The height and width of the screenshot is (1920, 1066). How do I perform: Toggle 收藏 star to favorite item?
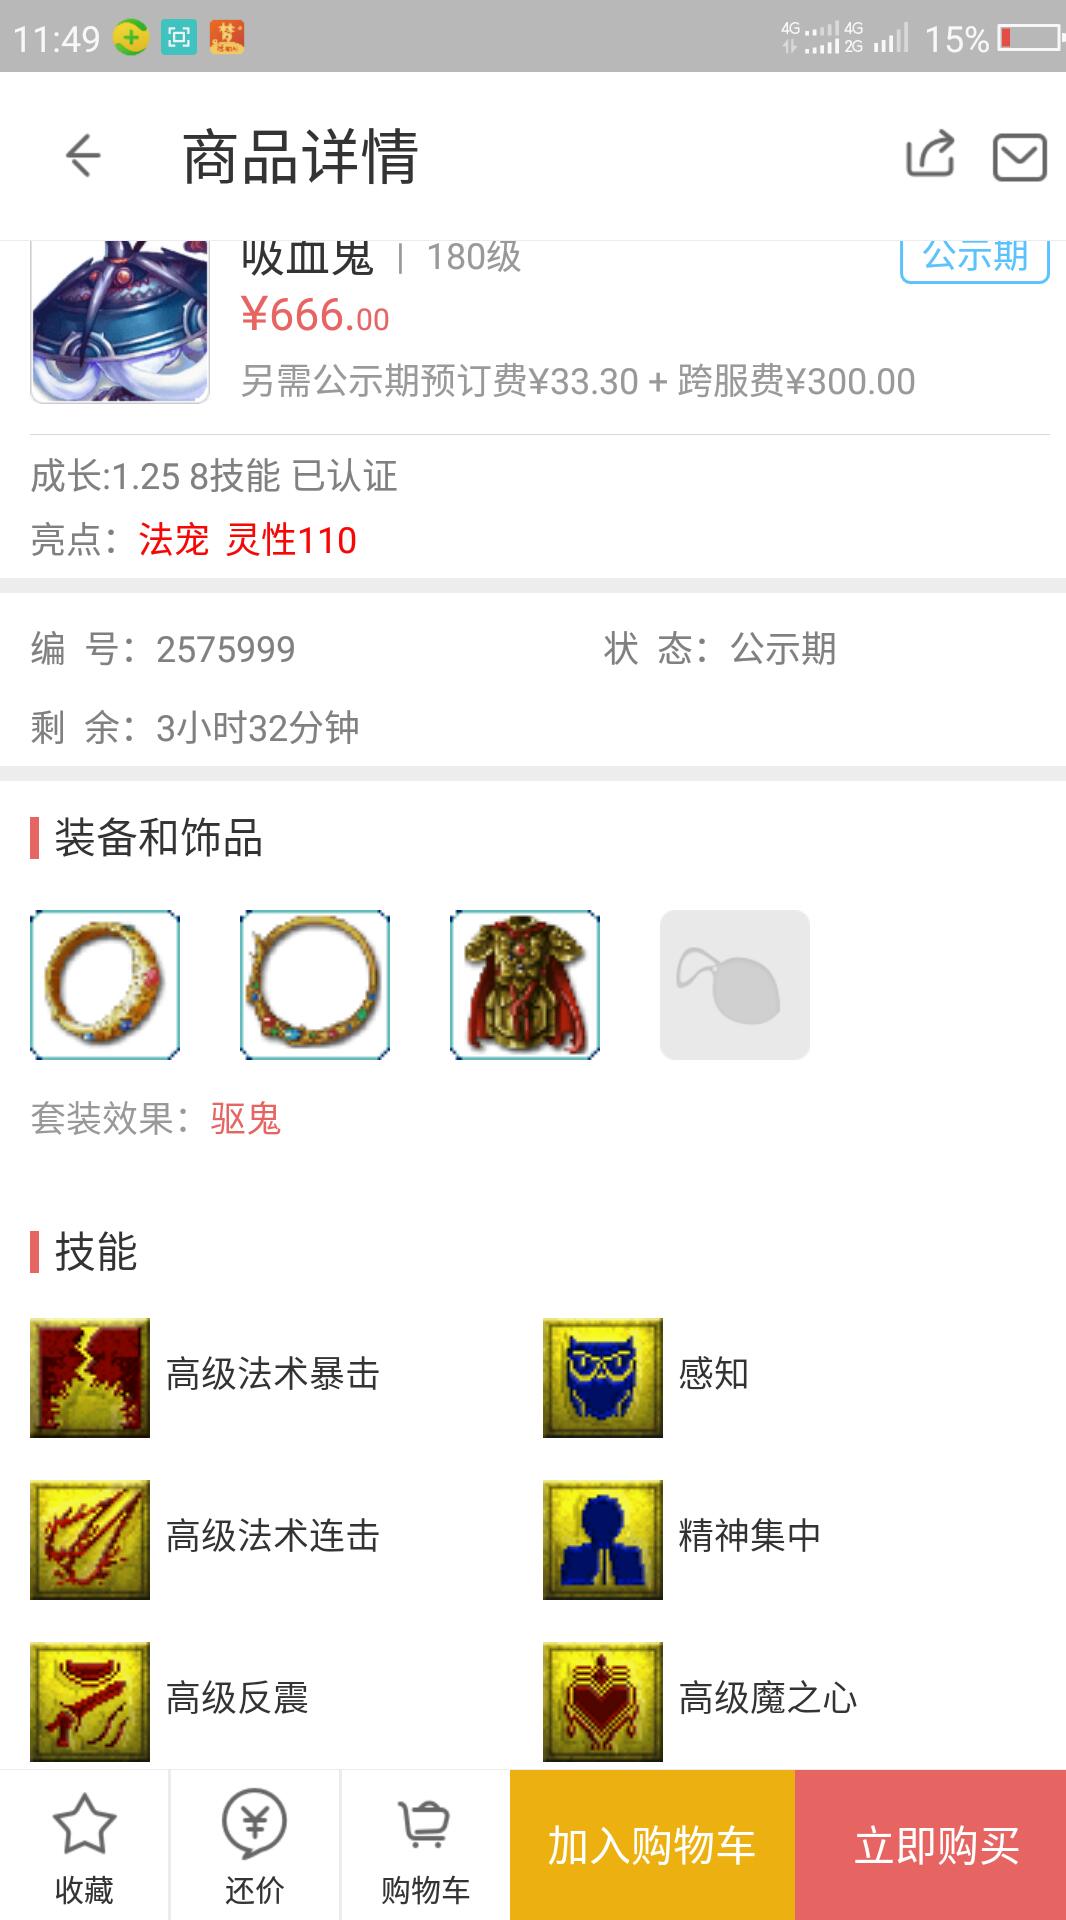pos(84,1846)
